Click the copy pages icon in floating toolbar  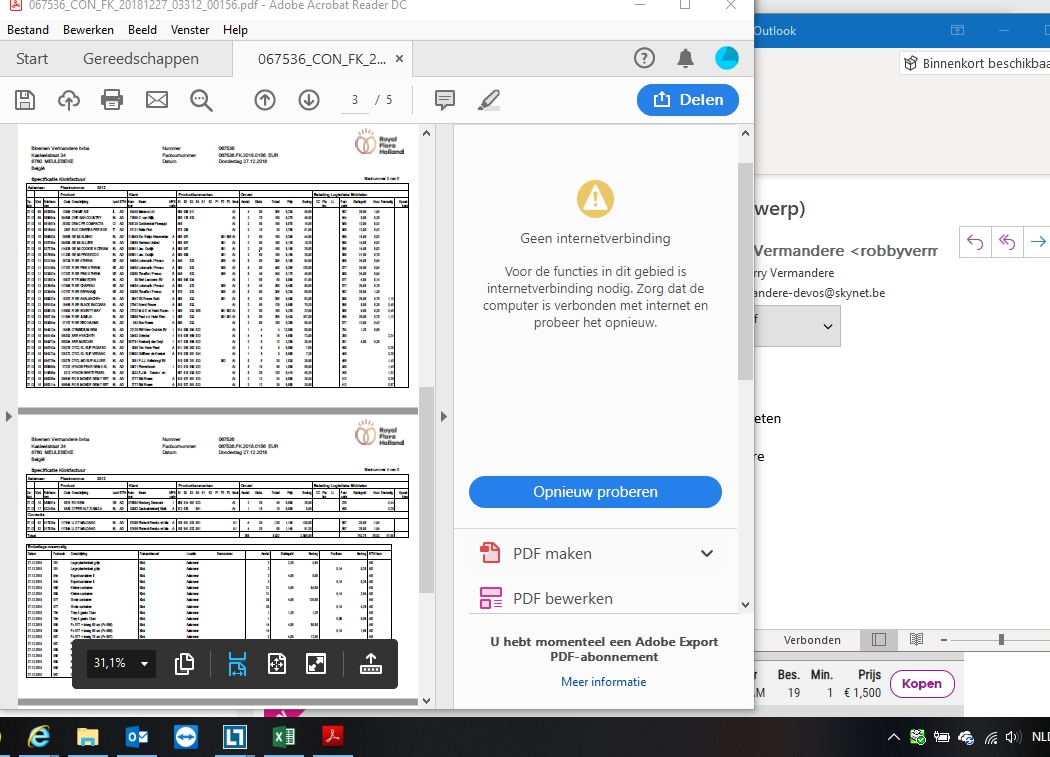click(184, 664)
